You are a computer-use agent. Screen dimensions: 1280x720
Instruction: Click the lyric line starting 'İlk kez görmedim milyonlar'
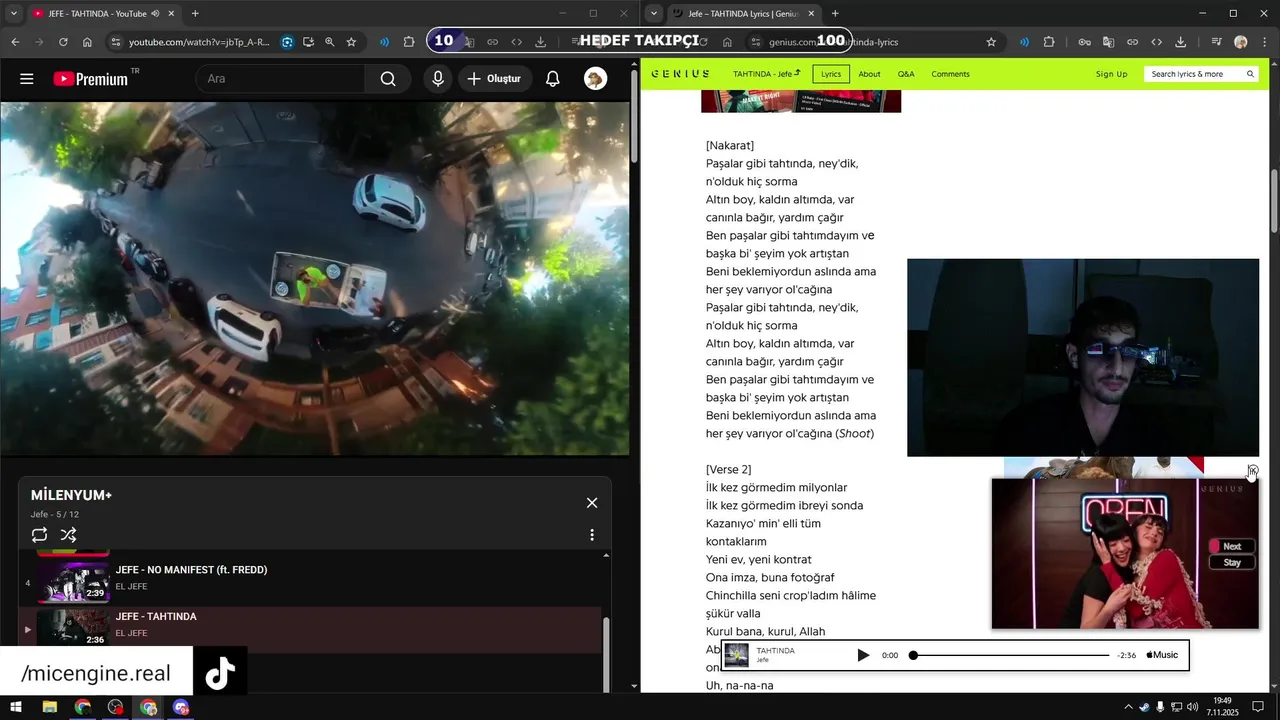click(x=777, y=487)
